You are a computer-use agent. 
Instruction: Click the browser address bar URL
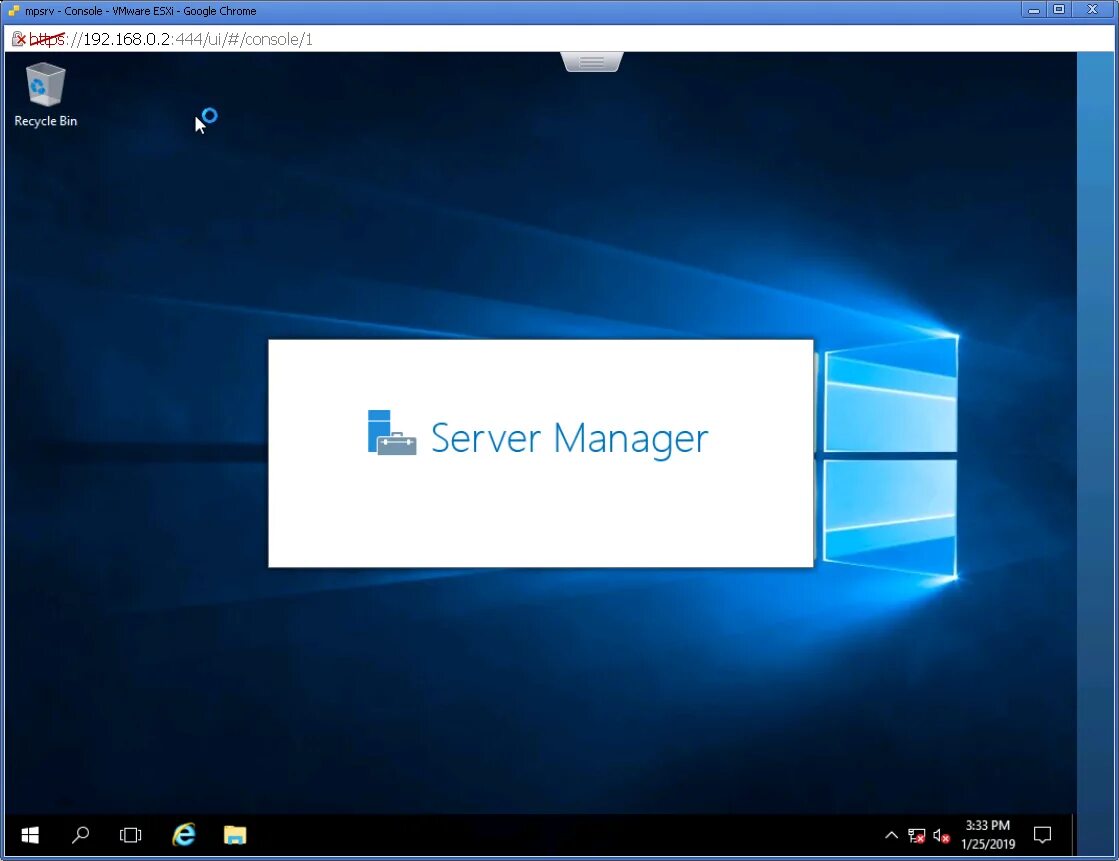(171, 39)
